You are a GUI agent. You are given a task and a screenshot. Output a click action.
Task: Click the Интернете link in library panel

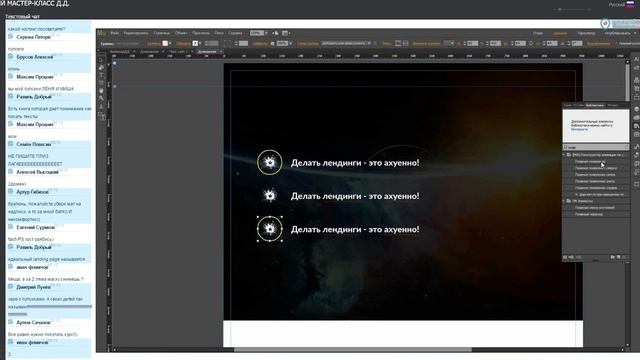[x=579, y=129]
